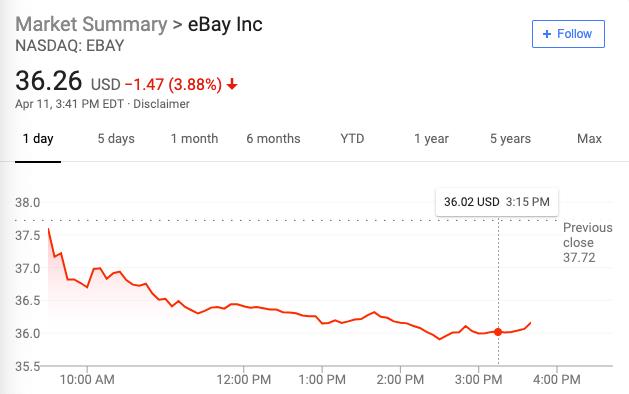Click the 36.02 USD 3:15 PM tooltip
The image size is (629, 394).
[x=497, y=202]
